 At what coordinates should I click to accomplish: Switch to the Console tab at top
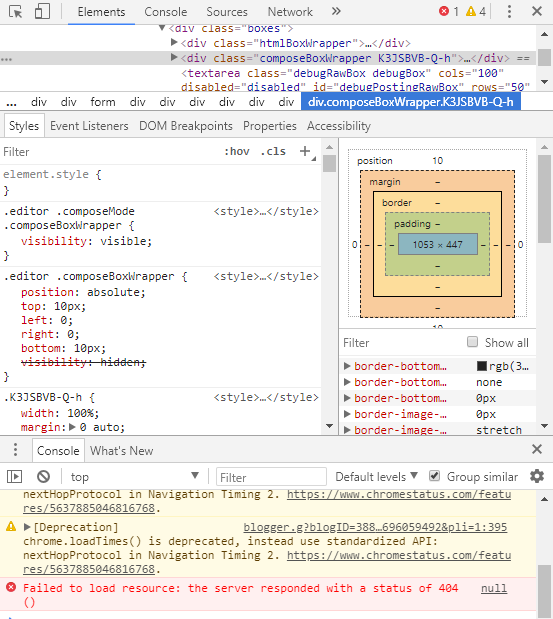tap(166, 12)
